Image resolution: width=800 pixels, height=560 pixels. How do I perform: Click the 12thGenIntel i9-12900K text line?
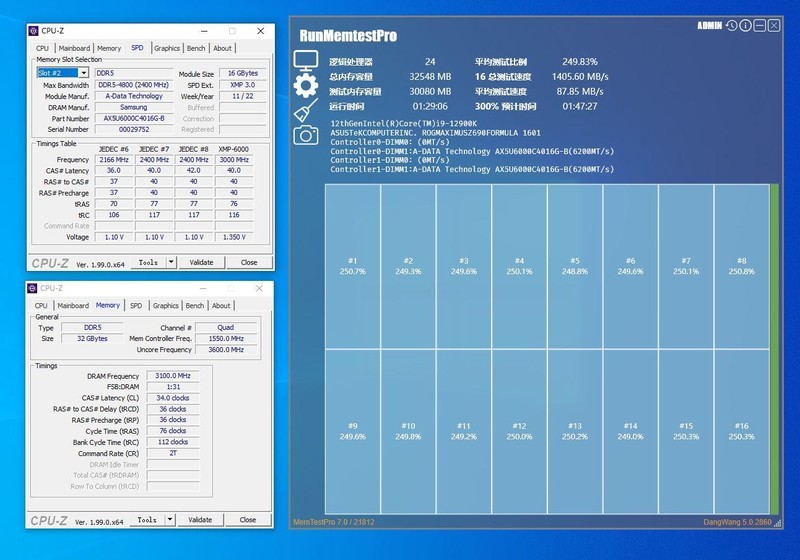point(404,123)
